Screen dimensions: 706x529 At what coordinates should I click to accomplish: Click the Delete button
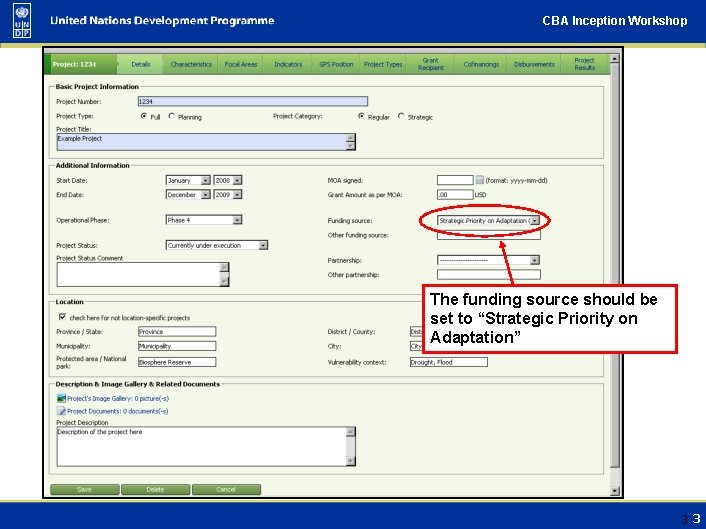(x=155, y=489)
